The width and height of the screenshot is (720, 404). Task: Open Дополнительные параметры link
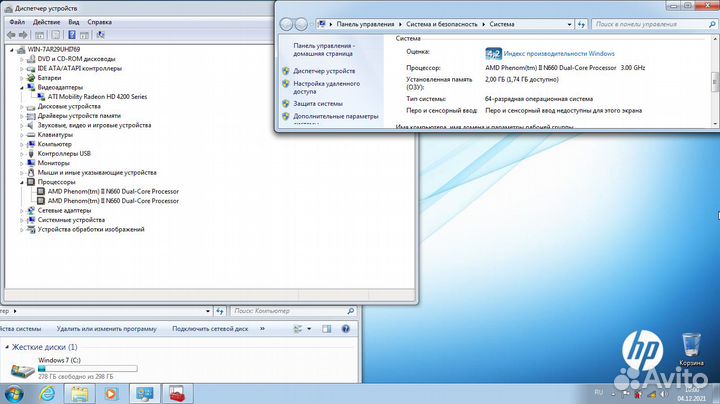pos(336,116)
